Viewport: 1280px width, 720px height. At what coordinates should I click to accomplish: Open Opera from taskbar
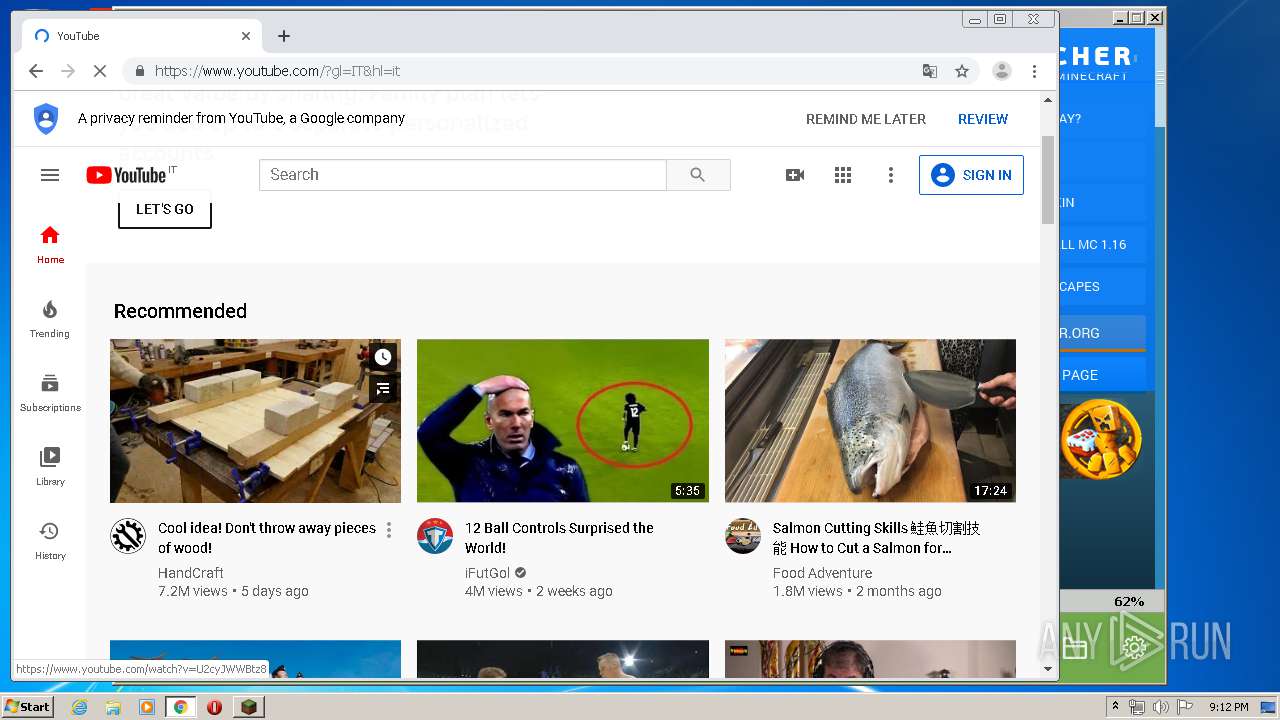point(214,707)
